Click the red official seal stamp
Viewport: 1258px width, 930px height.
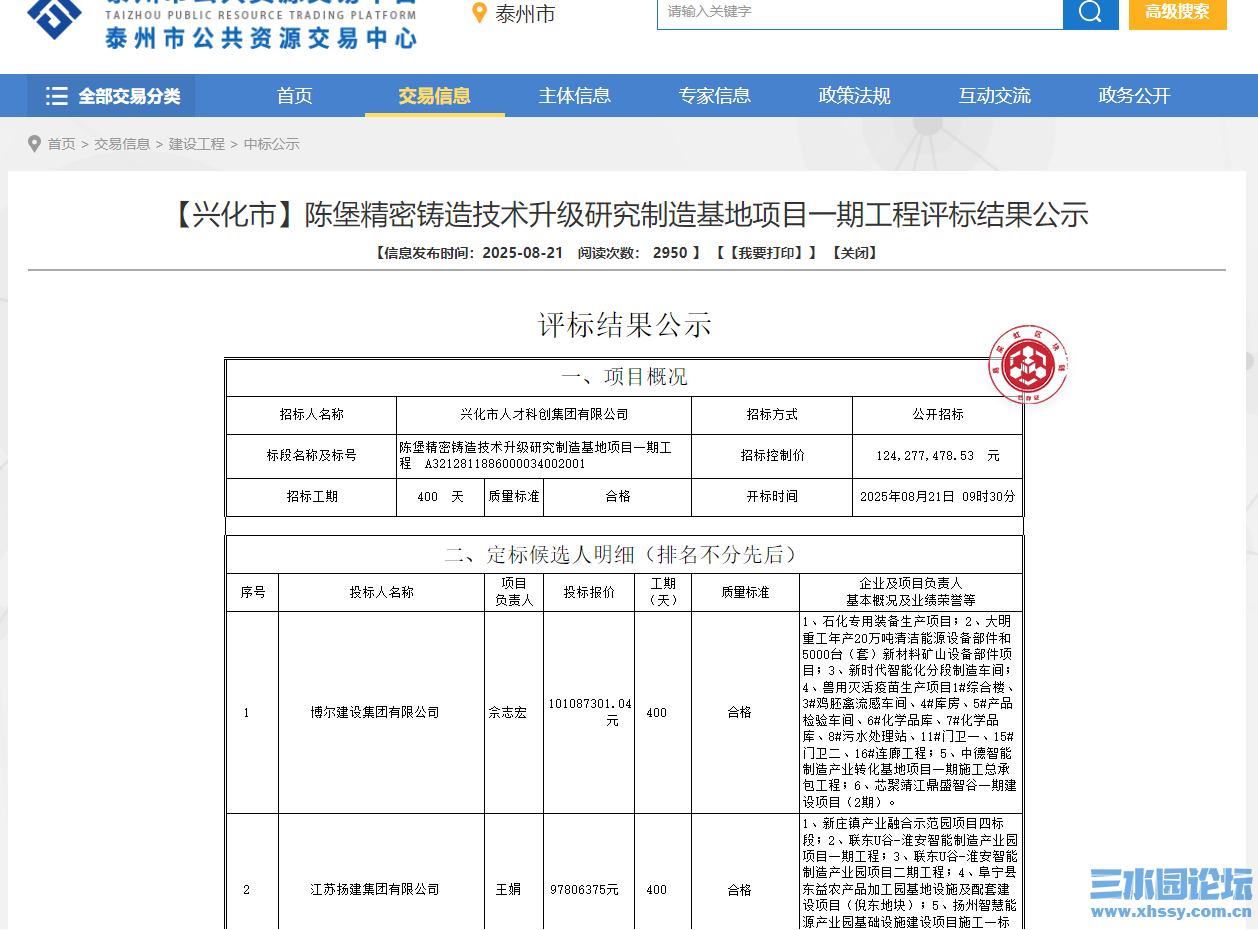tap(1026, 365)
